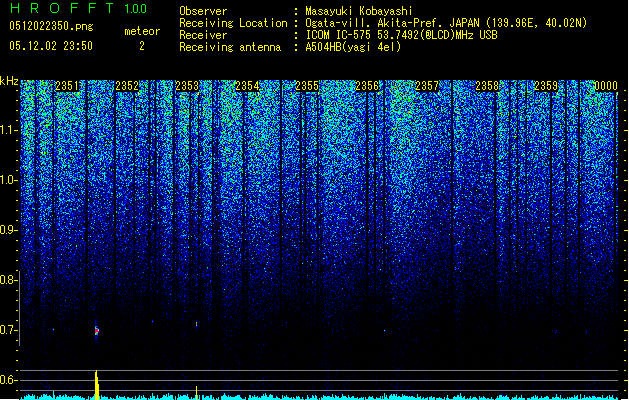Viewport: 629px width, 400px height.
Task: Click the date stamp 05.12.02 23:50
Action: click(51, 46)
